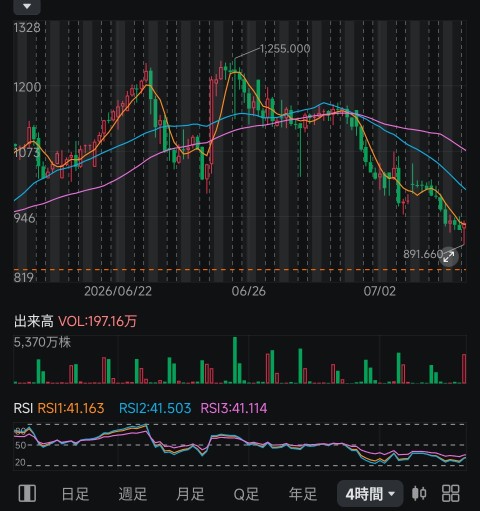Select the Q足 quarterly timeframe

click(246, 494)
